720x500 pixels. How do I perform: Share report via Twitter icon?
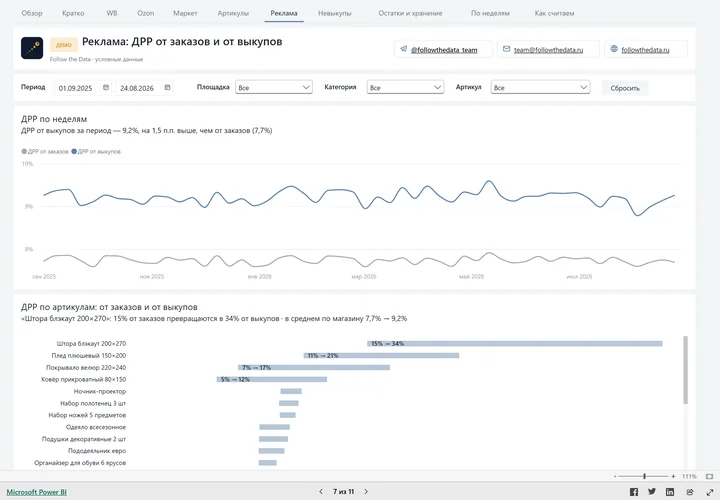(x=652, y=492)
